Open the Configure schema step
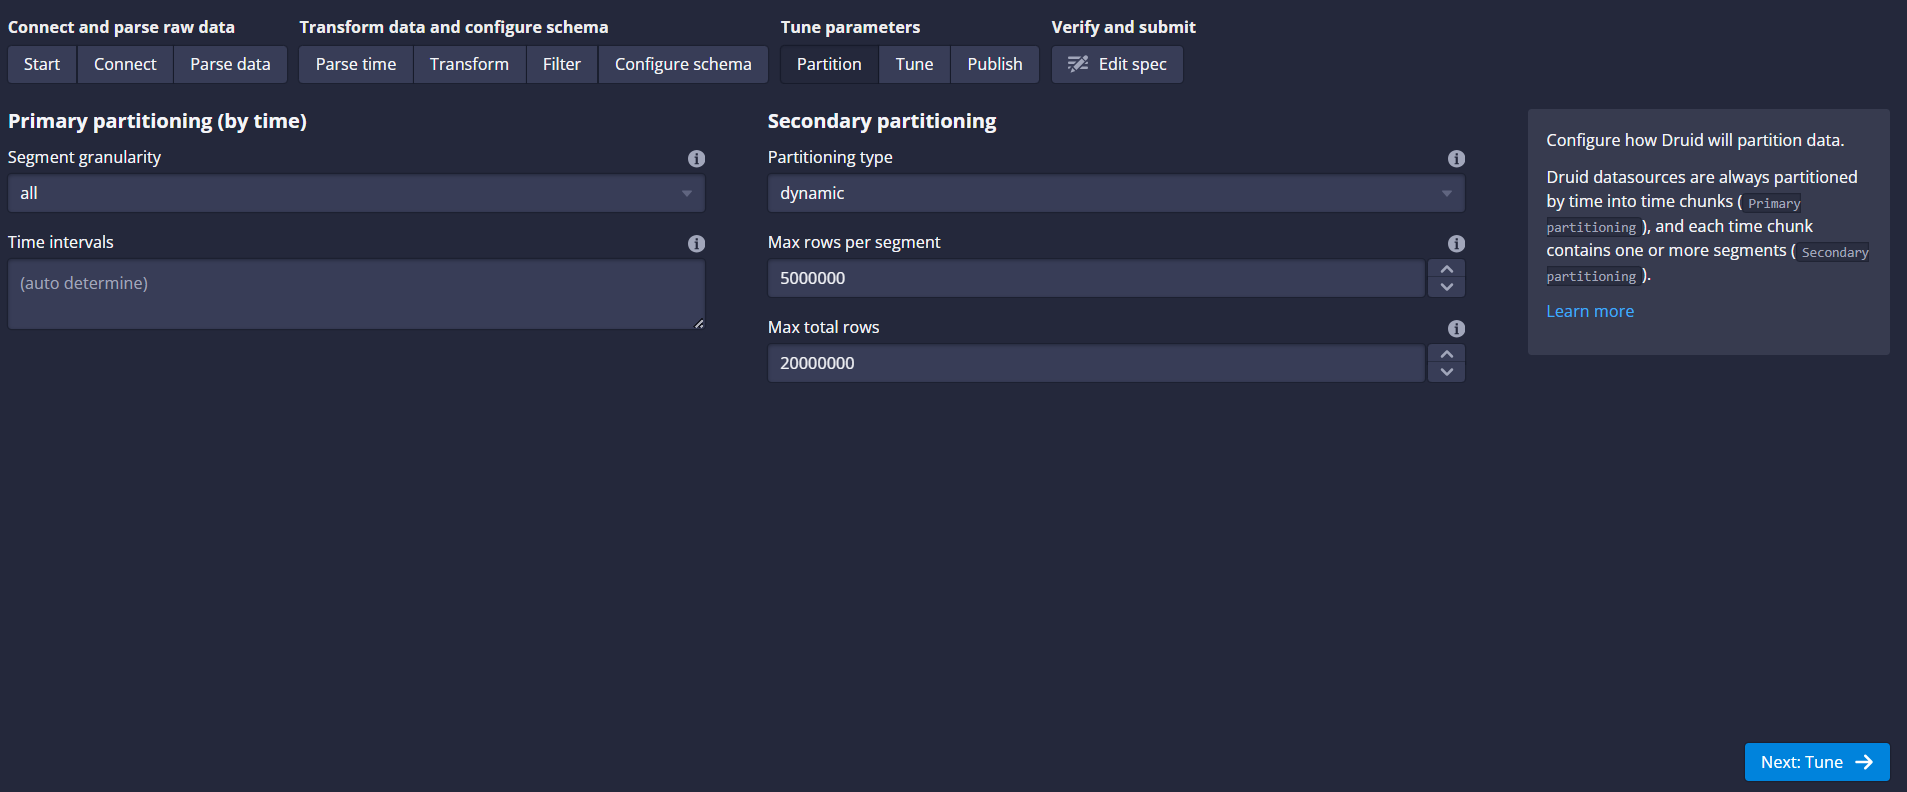The height and width of the screenshot is (792, 1907). 683,64
